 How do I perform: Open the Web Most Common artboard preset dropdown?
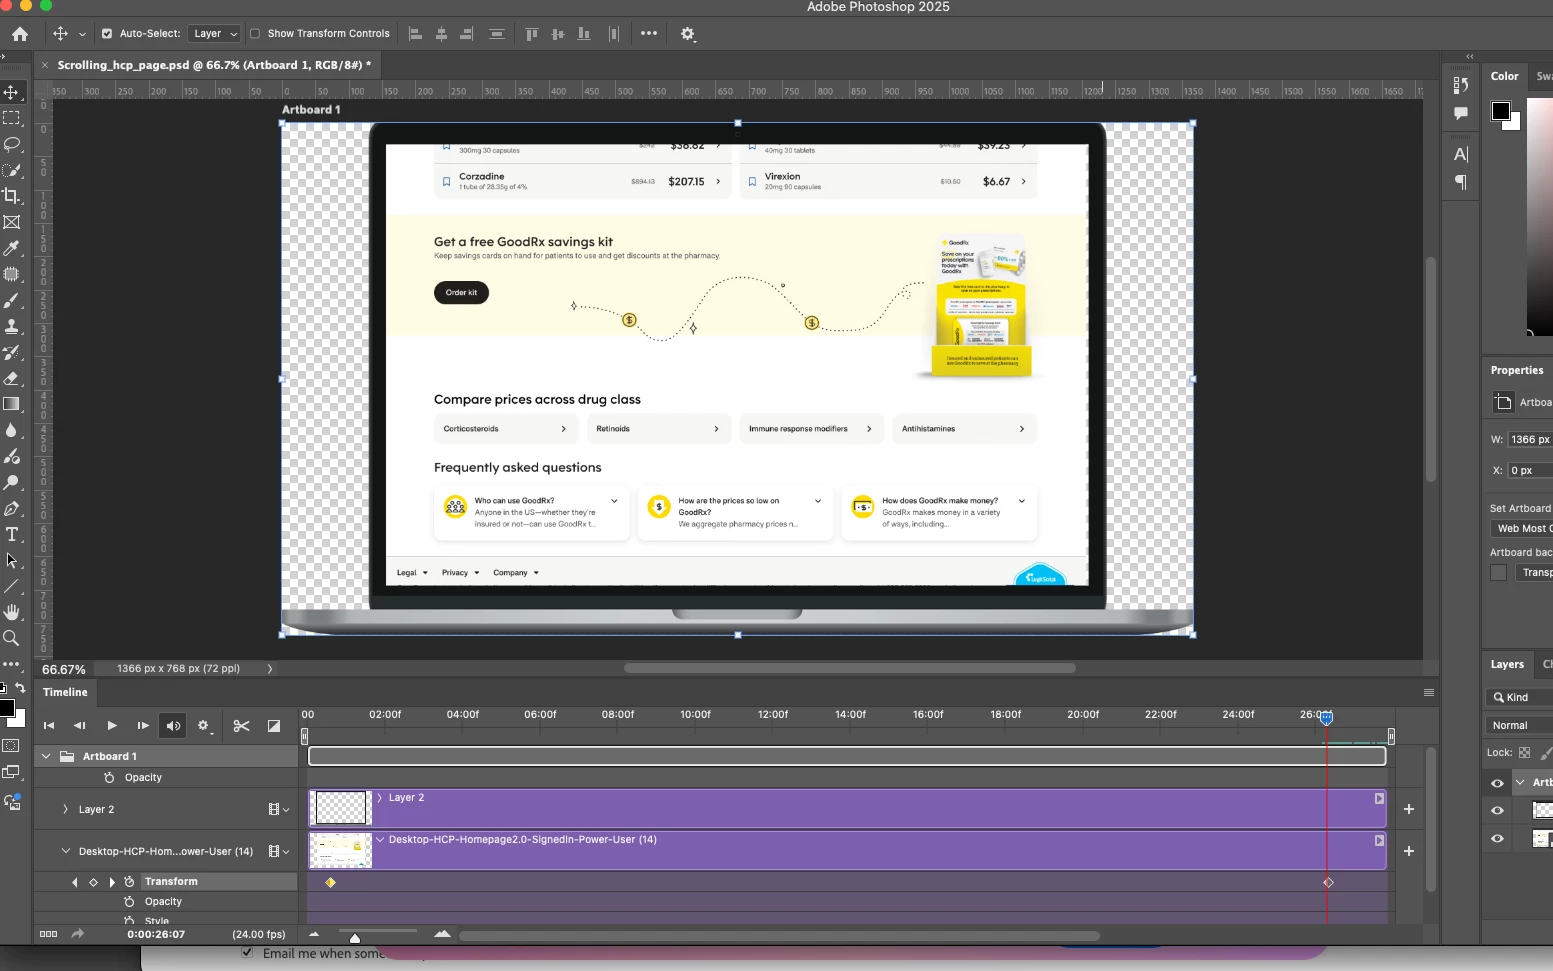click(x=1521, y=529)
